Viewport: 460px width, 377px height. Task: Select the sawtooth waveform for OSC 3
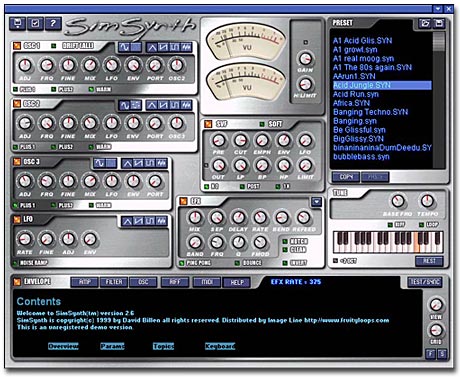point(138,163)
